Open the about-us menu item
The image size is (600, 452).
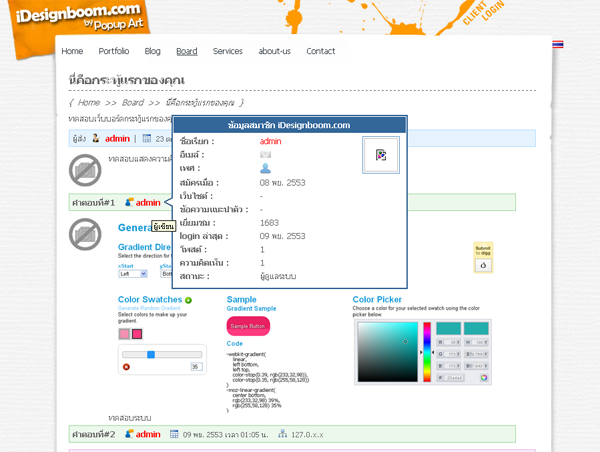[274, 51]
